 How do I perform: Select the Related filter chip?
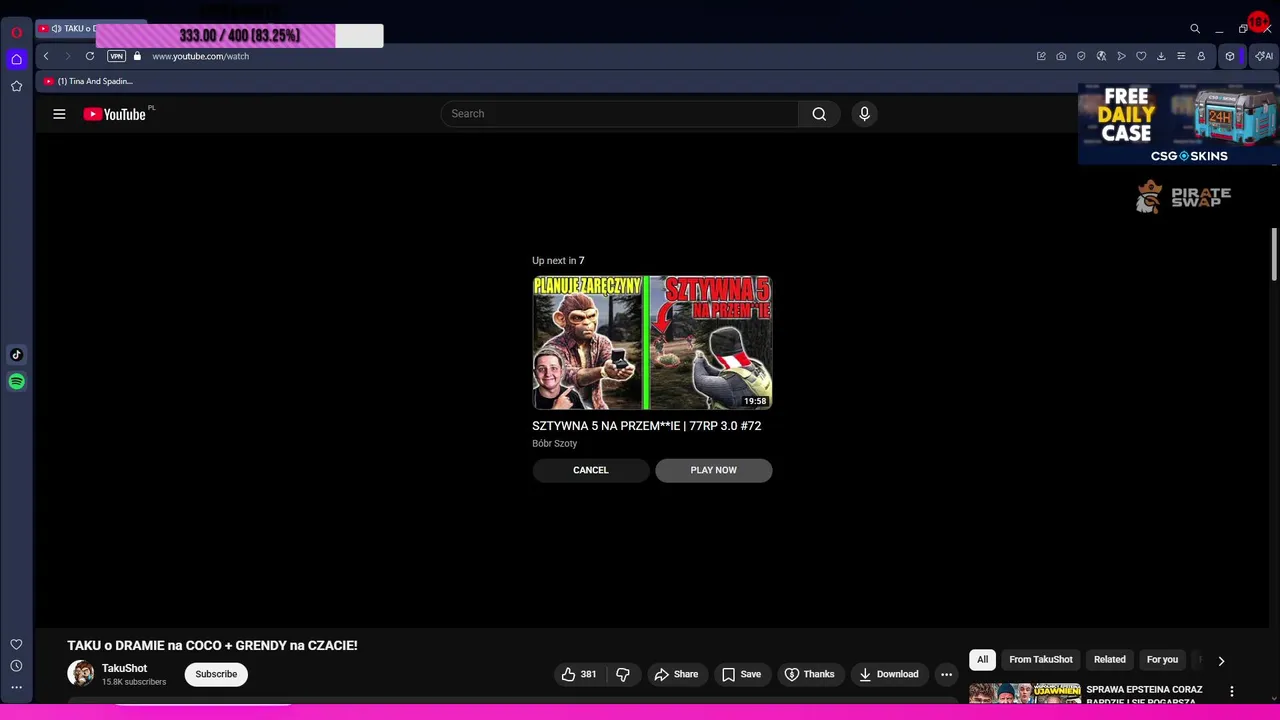tap(1110, 660)
